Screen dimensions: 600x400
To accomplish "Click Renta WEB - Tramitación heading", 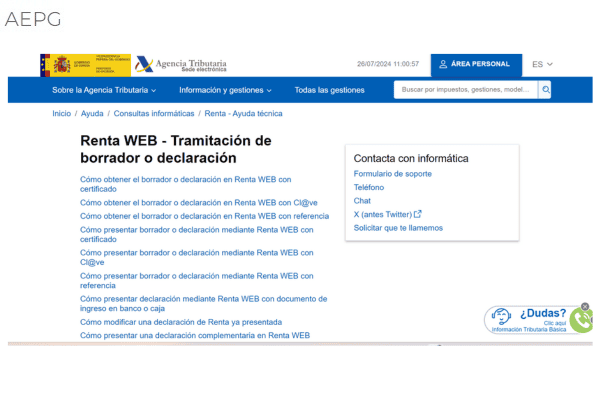I will [x=176, y=149].
